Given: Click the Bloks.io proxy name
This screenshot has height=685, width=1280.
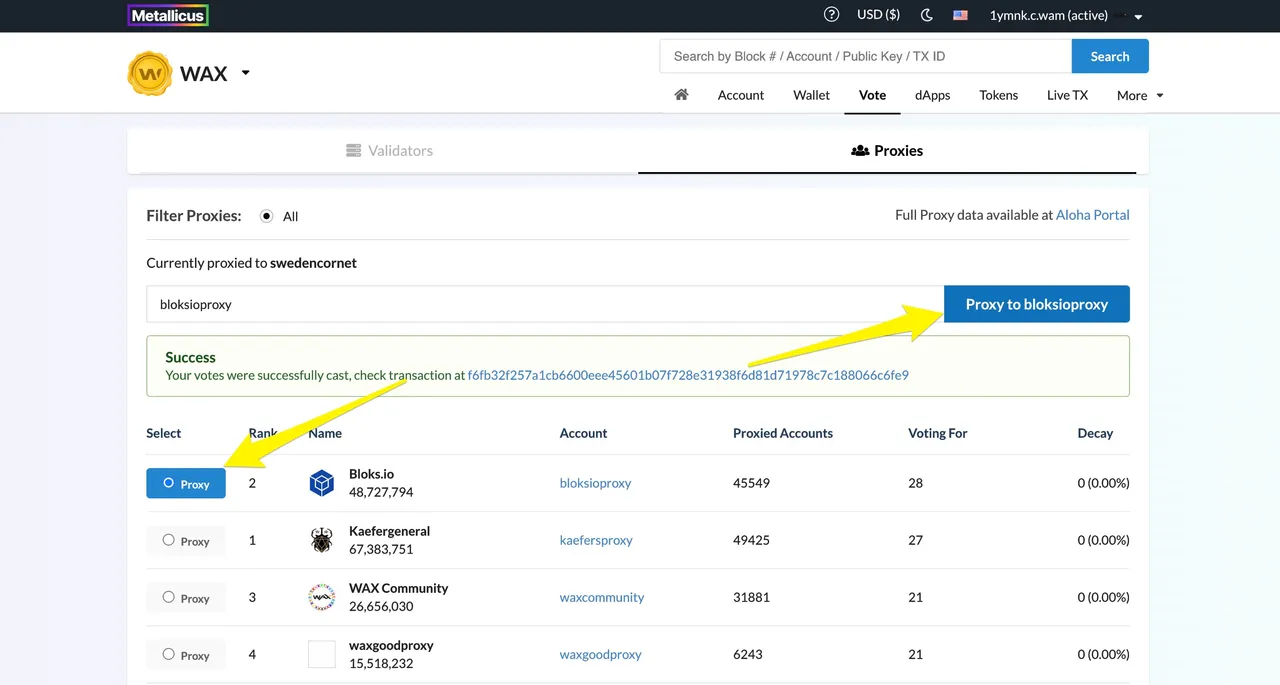Looking at the screenshot, I should (x=372, y=474).
